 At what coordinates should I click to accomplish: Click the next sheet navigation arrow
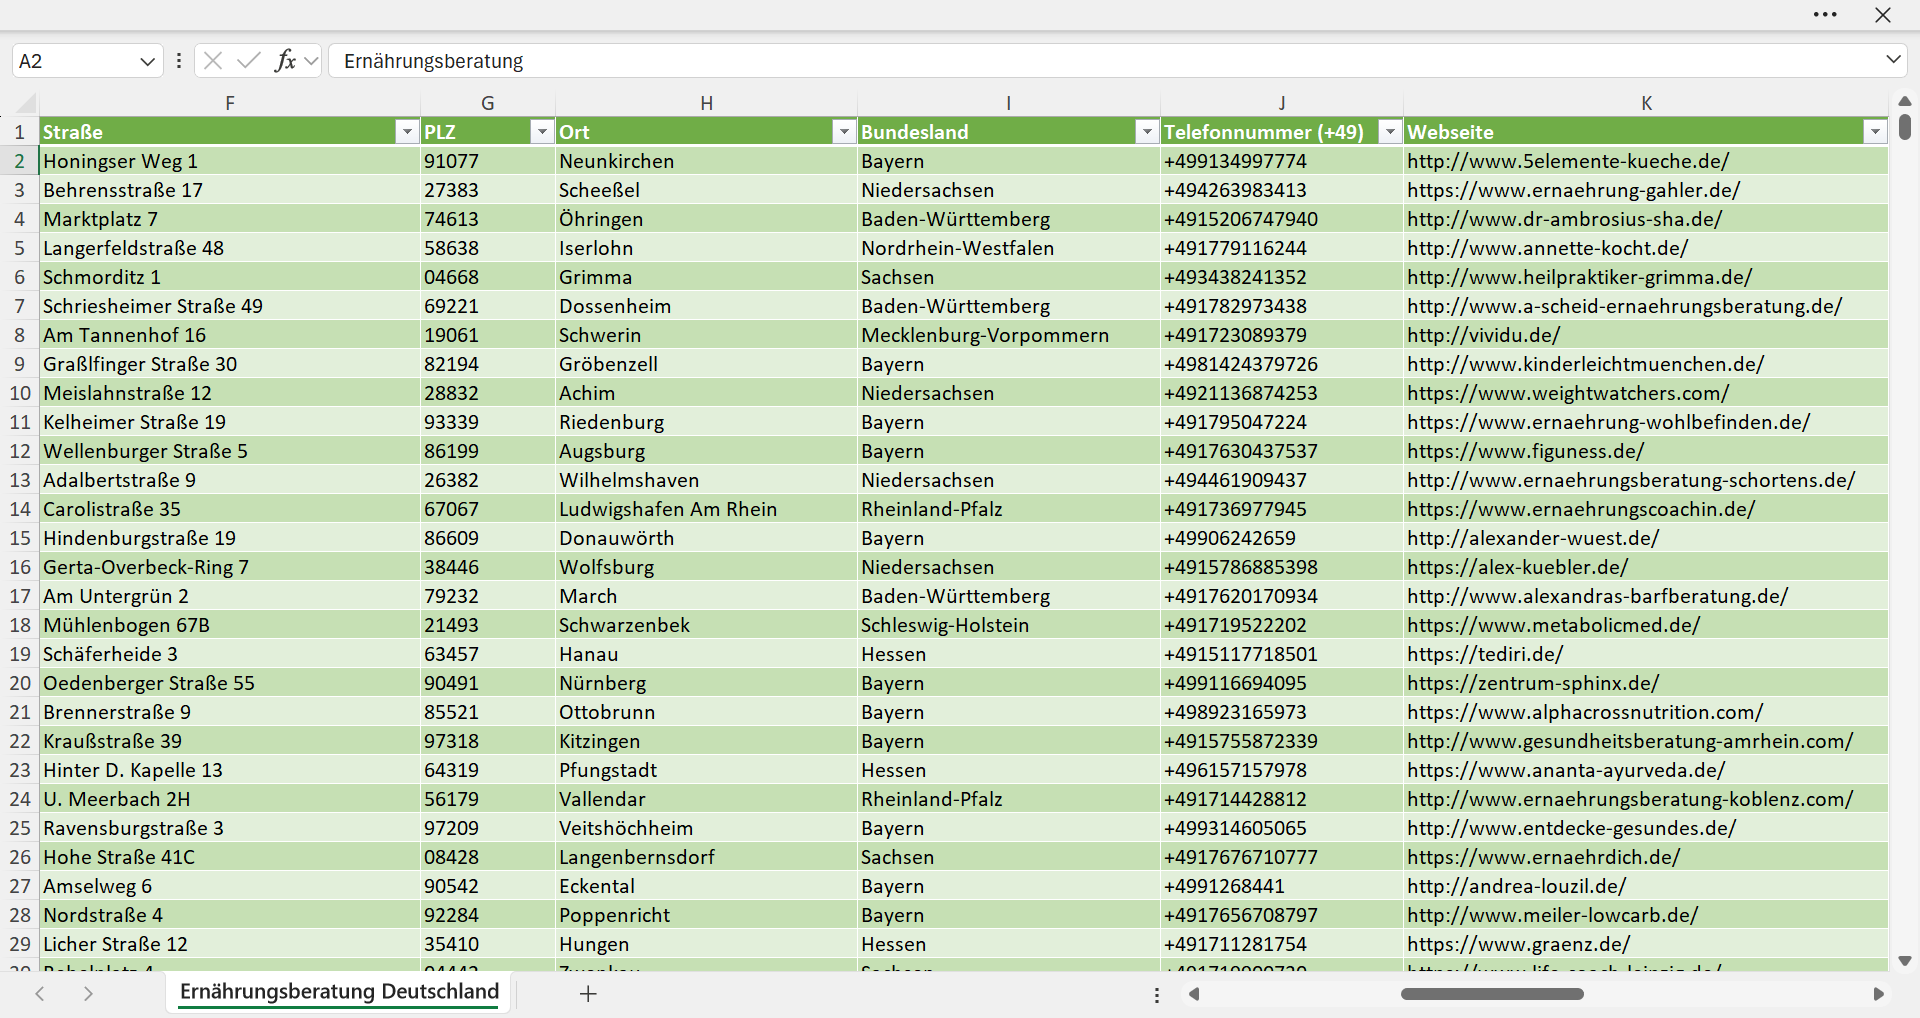pos(88,994)
